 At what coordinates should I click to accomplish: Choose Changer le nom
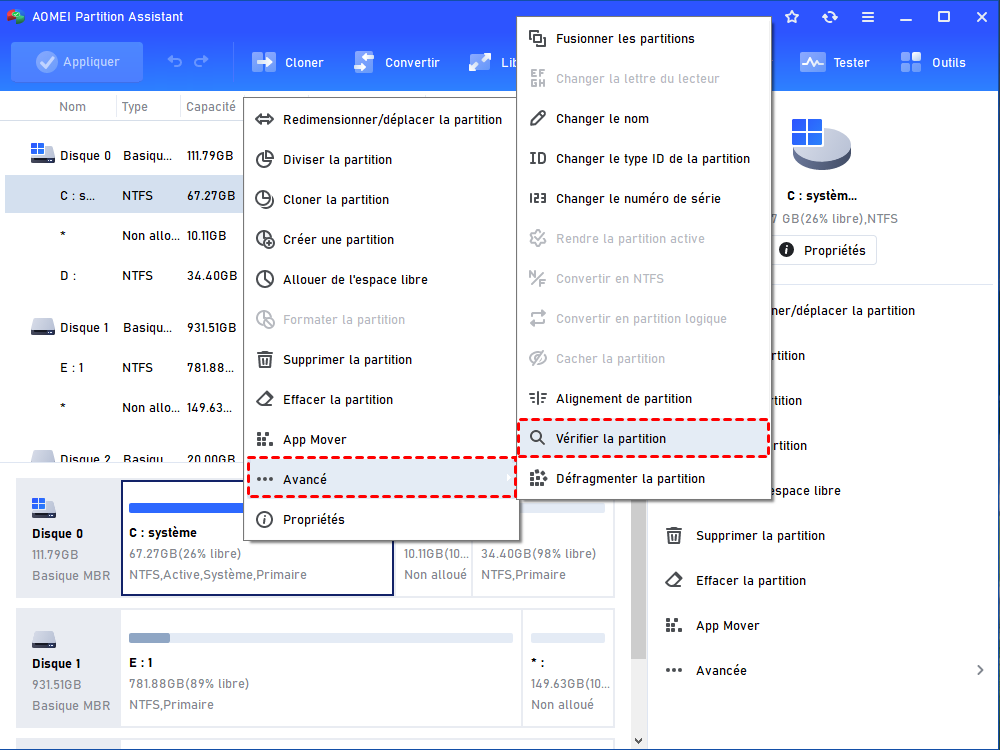[x=643, y=119]
